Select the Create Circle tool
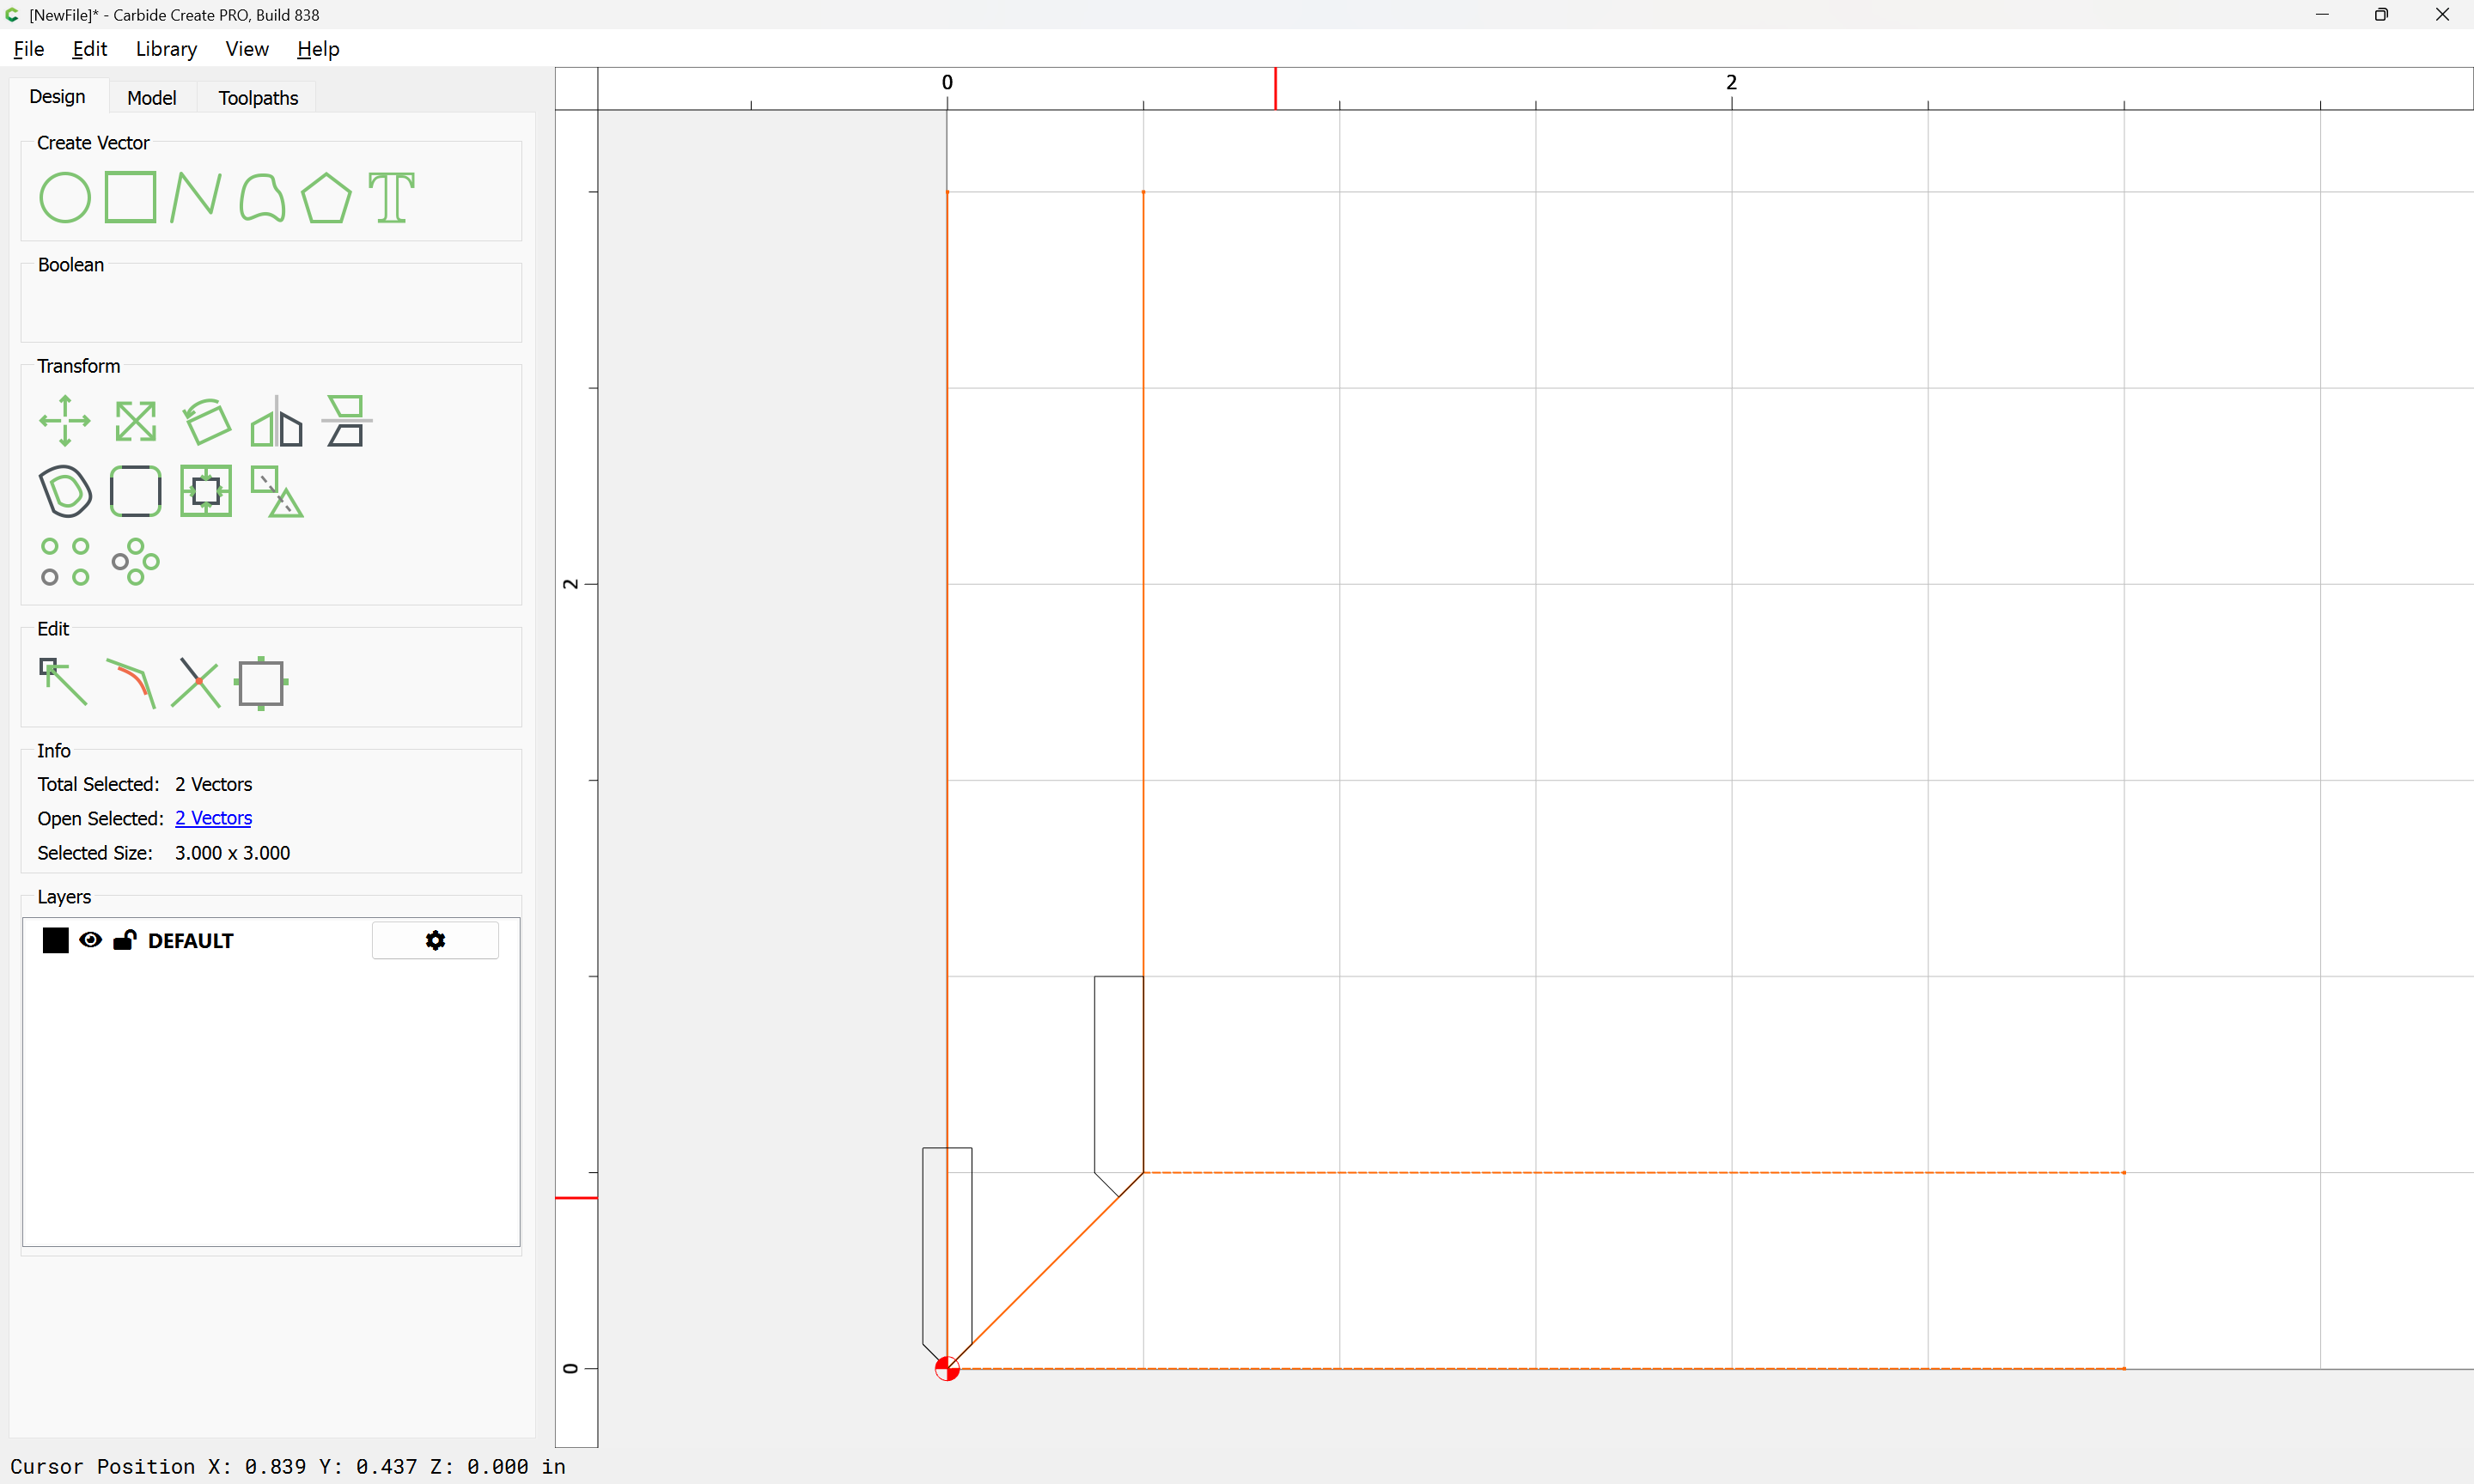 (x=64, y=197)
